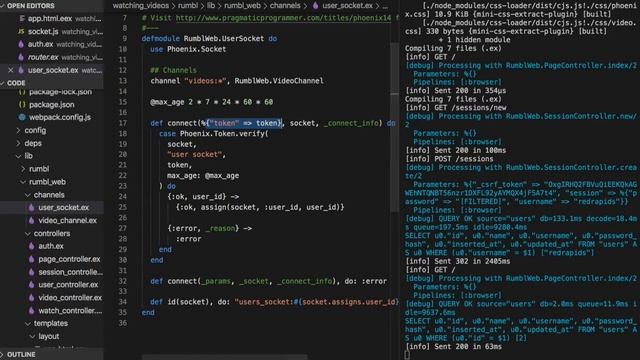Click the editor vertical scrollbar
Screen dimensions: 640x360
395,127
